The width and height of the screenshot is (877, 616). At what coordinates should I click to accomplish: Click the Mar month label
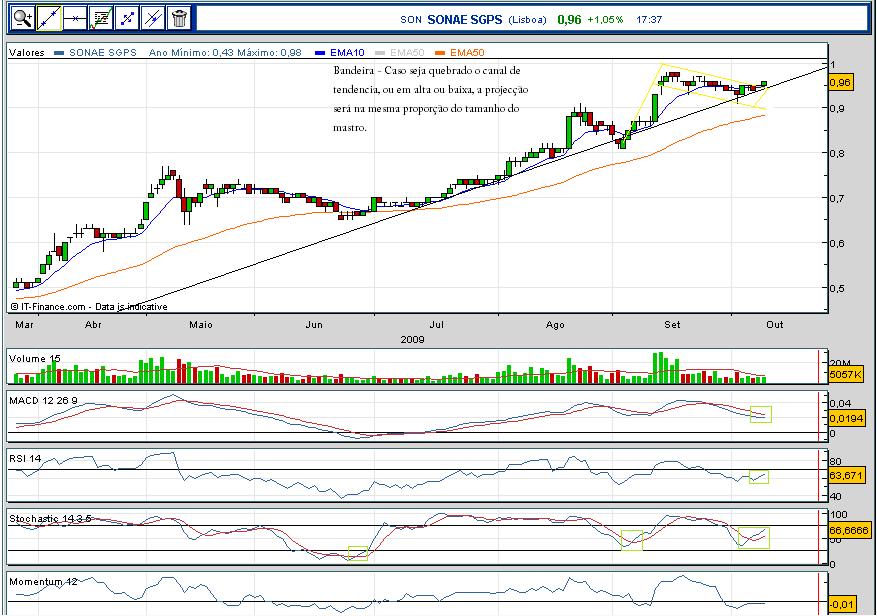click(24, 325)
